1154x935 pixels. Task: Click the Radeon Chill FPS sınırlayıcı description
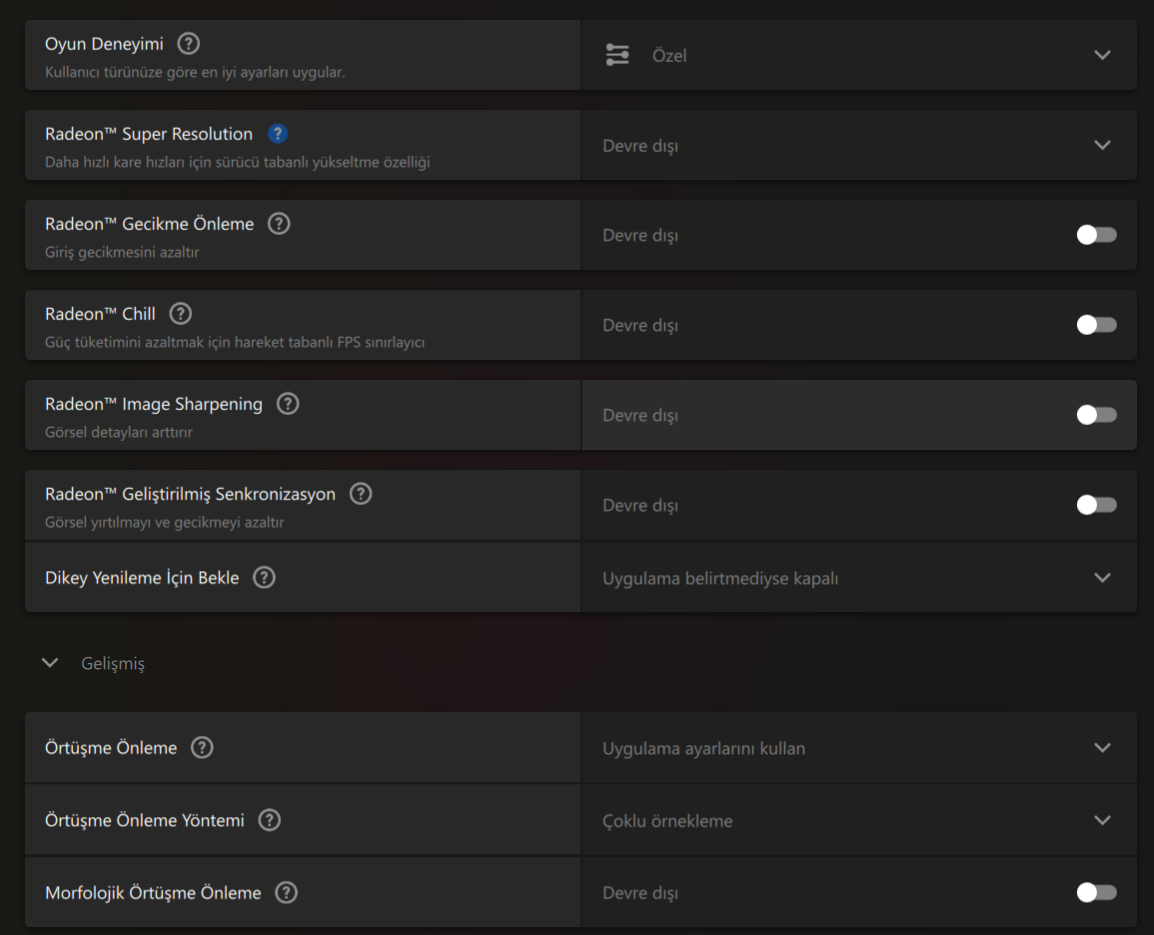click(x=235, y=342)
